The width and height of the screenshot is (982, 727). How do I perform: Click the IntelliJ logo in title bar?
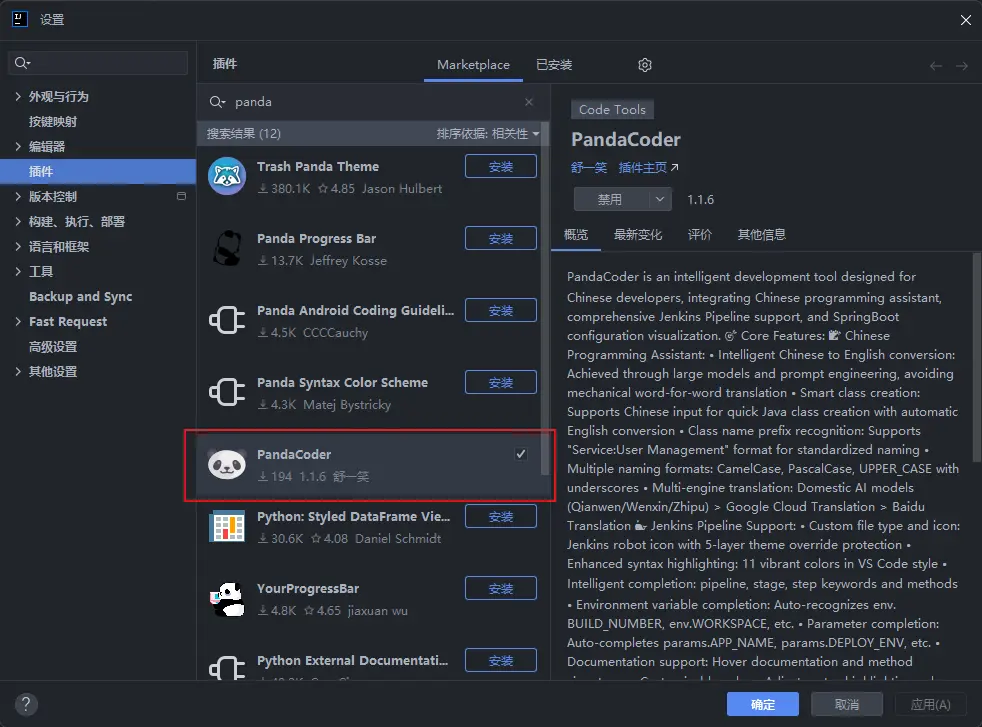click(20, 19)
